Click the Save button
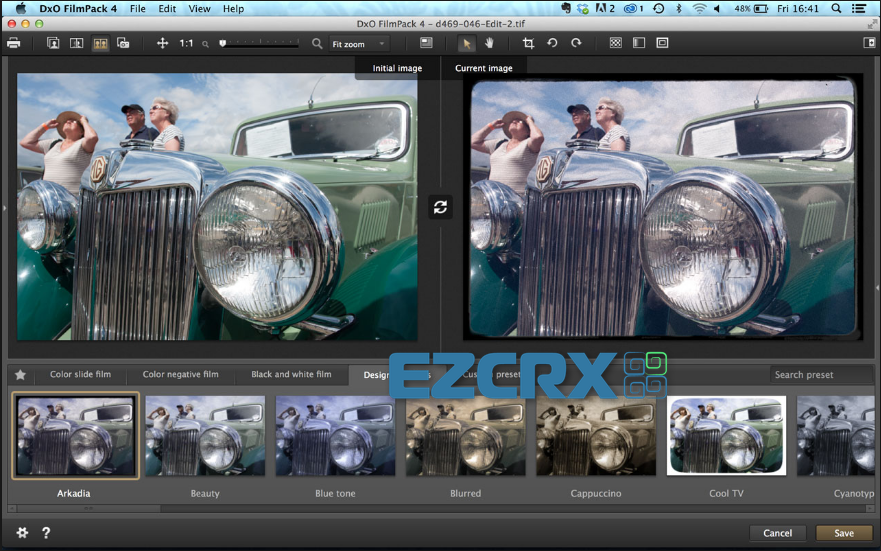This screenshot has width=881, height=551. (x=844, y=533)
